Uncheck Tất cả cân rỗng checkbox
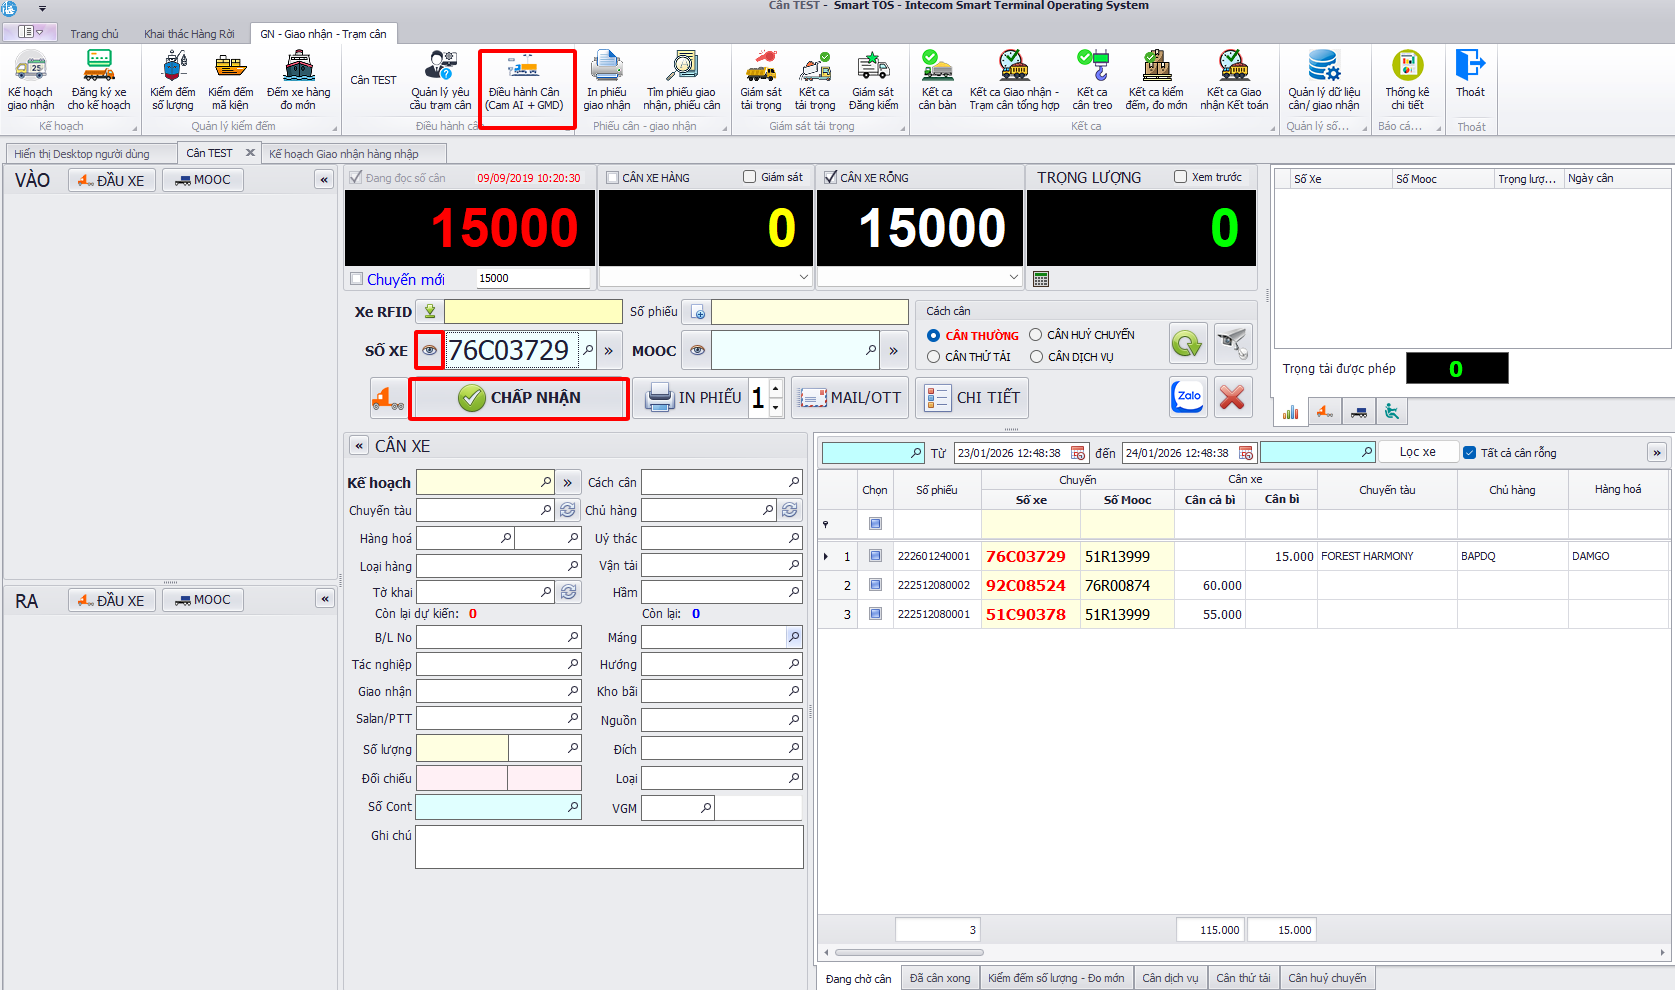Image resolution: width=1675 pixels, height=990 pixels. [1469, 452]
